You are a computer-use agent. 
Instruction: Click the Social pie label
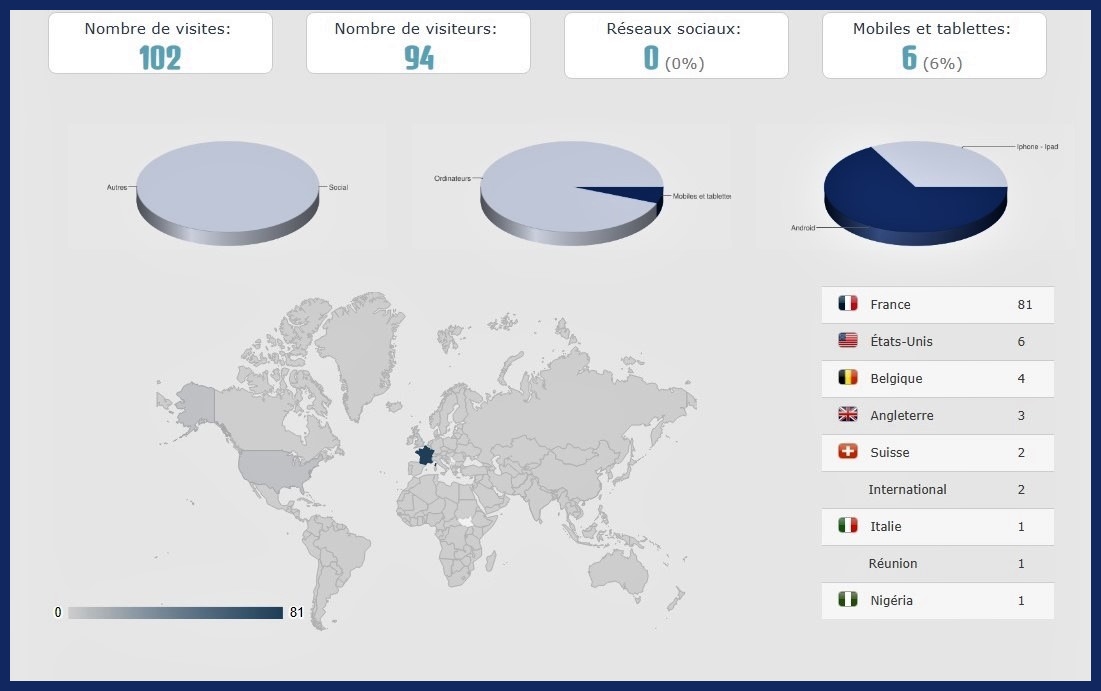click(x=338, y=187)
